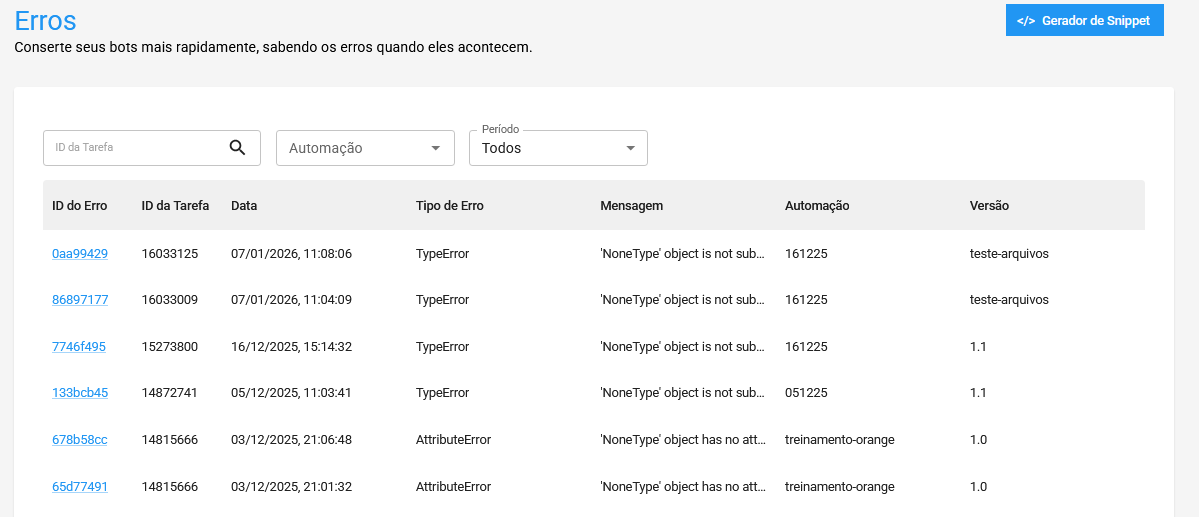The width and height of the screenshot is (1199, 517).
Task: Open error link 133bcb45
Action: coord(80,393)
